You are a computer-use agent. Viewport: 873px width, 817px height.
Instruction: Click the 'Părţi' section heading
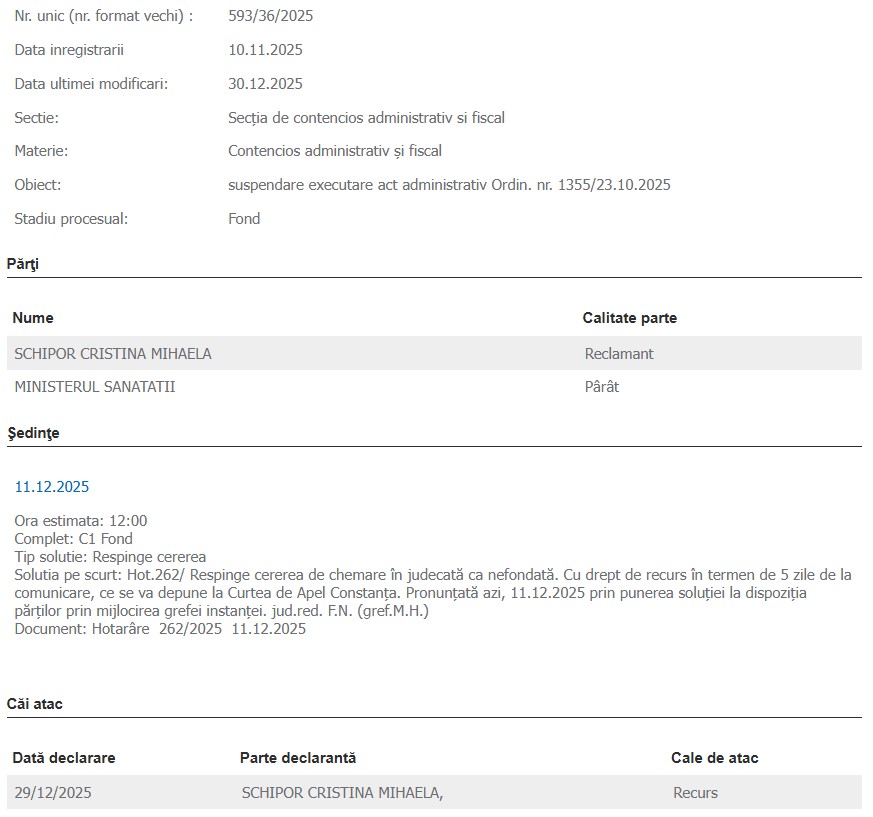pyautogui.click(x=23, y=264)
